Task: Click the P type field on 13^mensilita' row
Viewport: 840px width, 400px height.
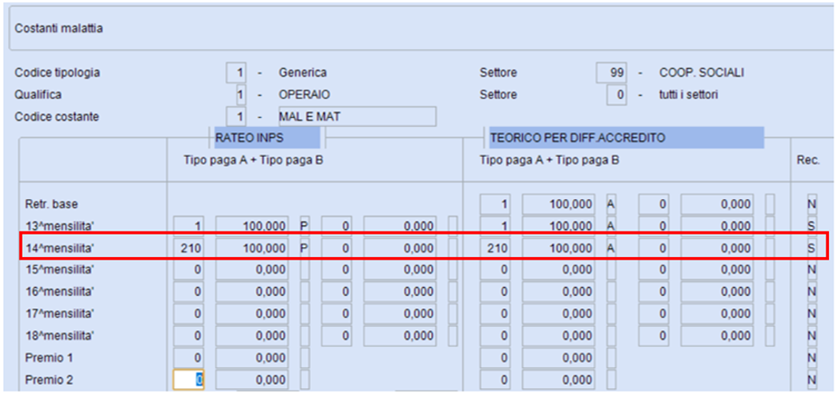Action: point(304,226)
